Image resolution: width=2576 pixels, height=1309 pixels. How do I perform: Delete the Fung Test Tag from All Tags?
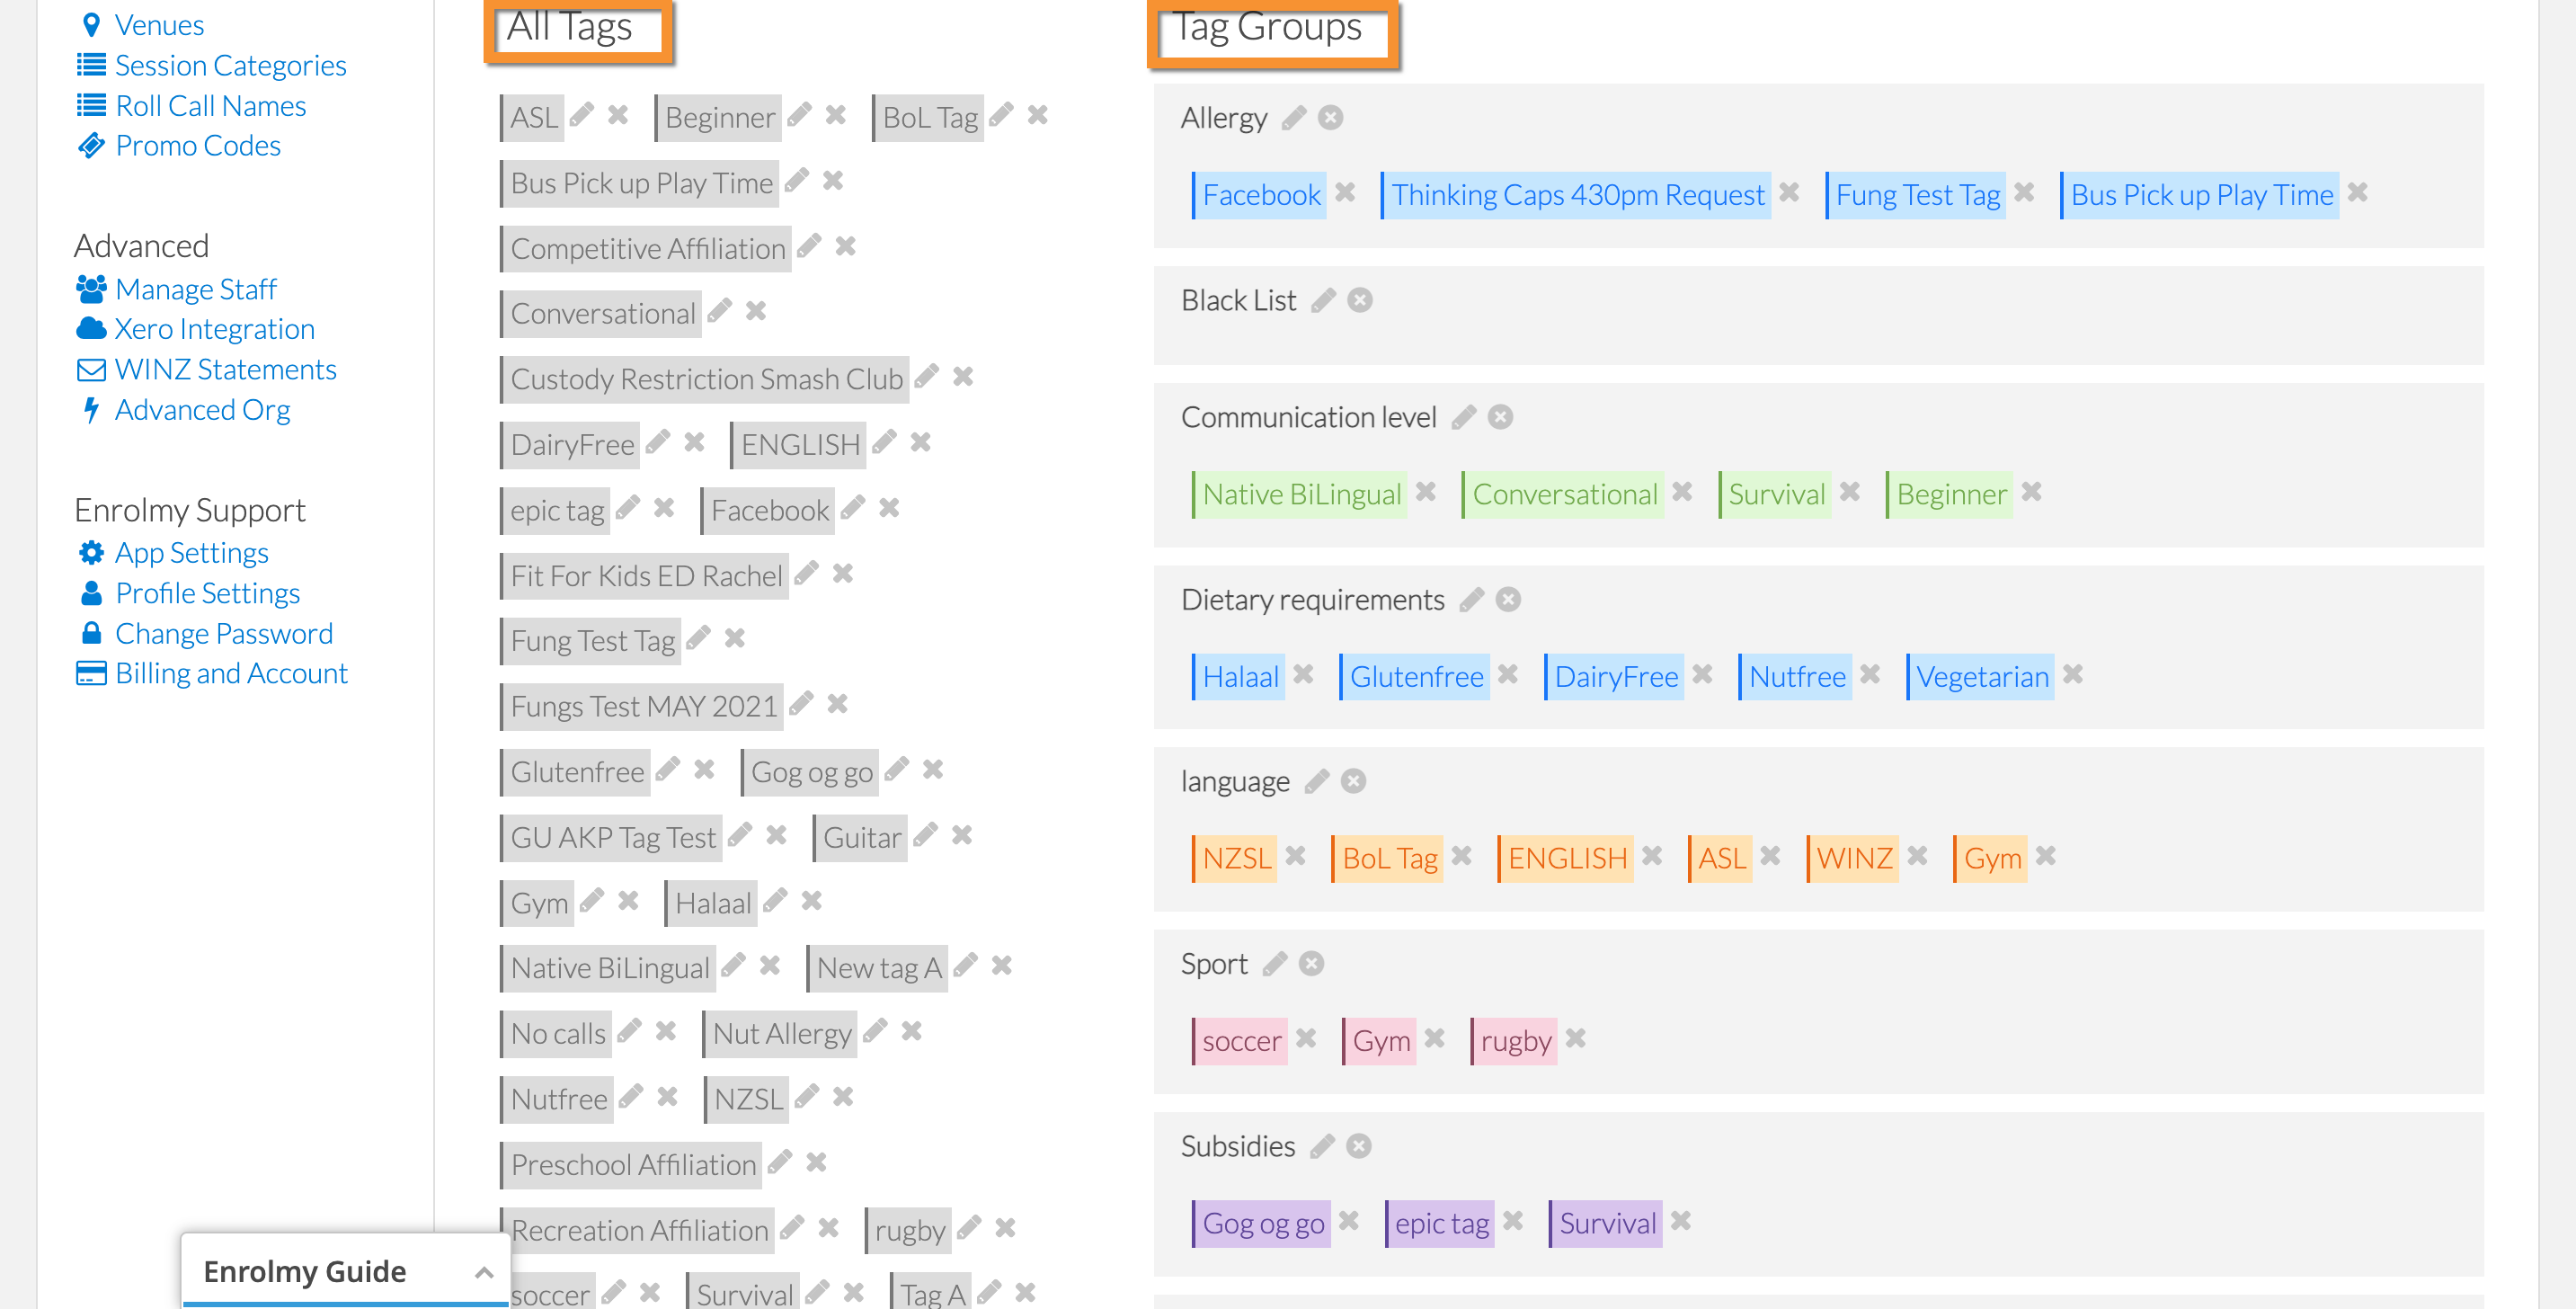(x=735, y=638)
